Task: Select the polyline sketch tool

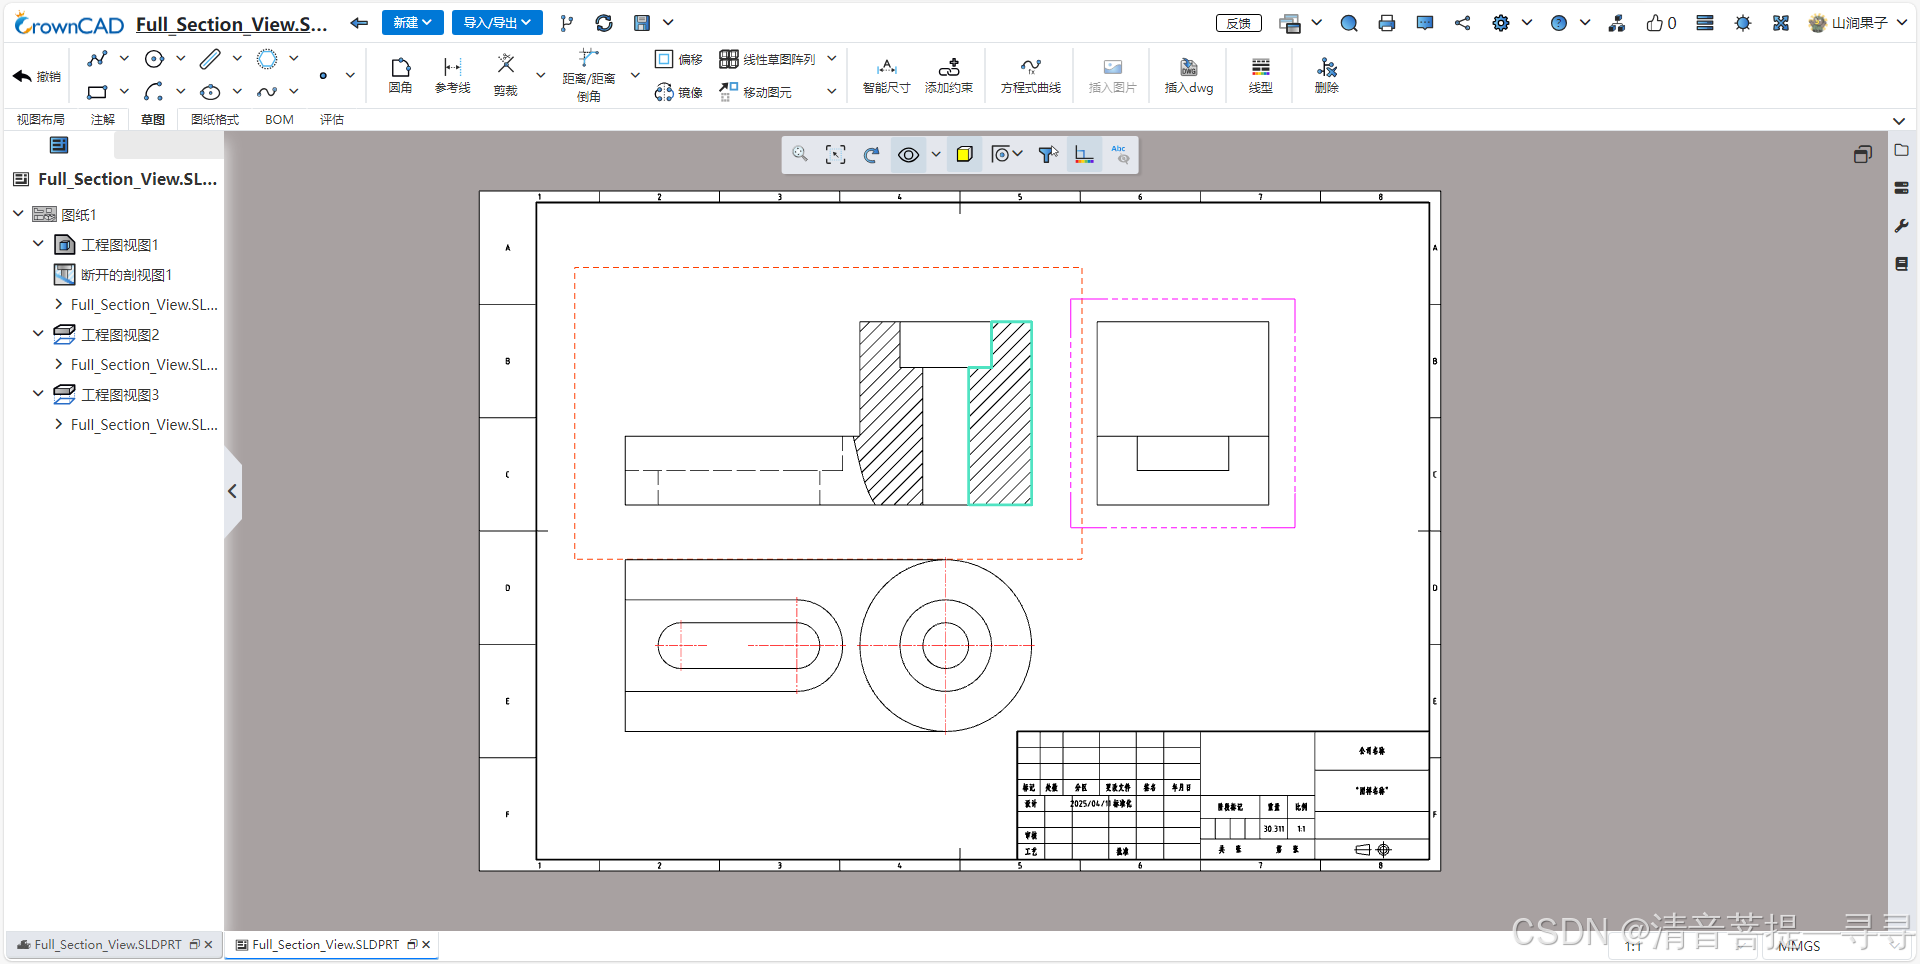Action: 97,59
